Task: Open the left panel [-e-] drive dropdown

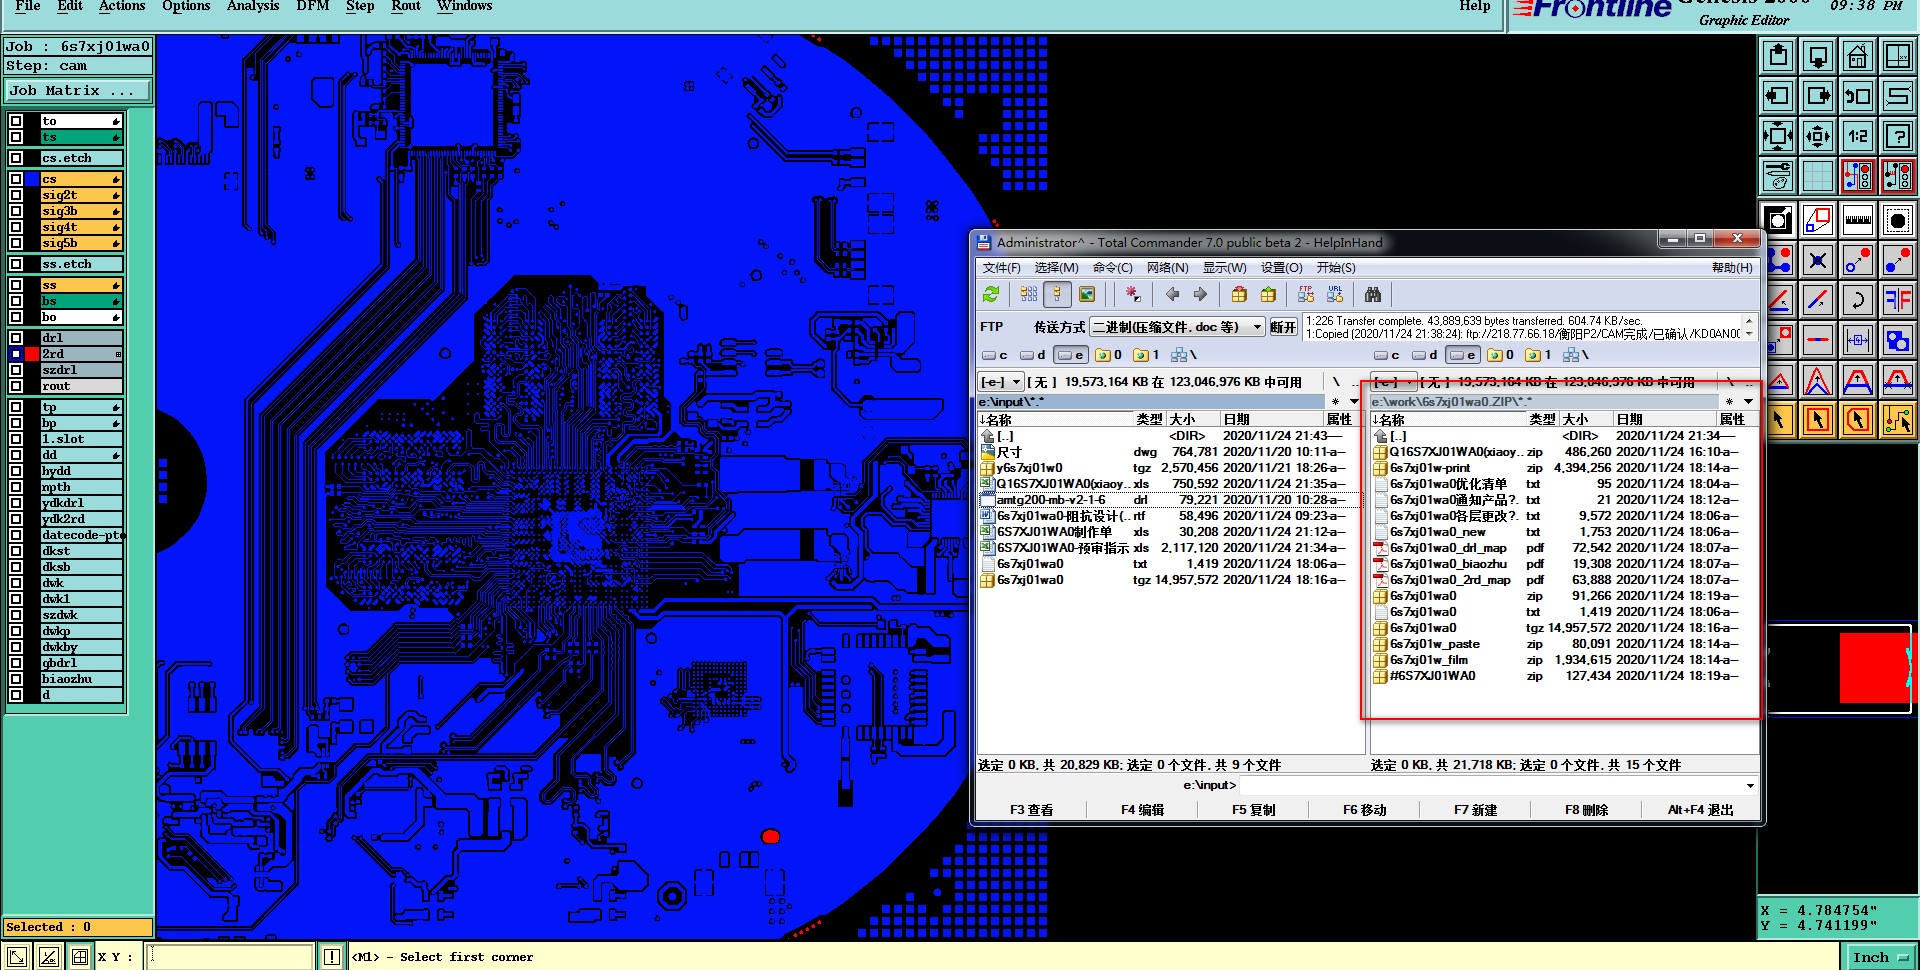Action: [x=1017, y=382]
